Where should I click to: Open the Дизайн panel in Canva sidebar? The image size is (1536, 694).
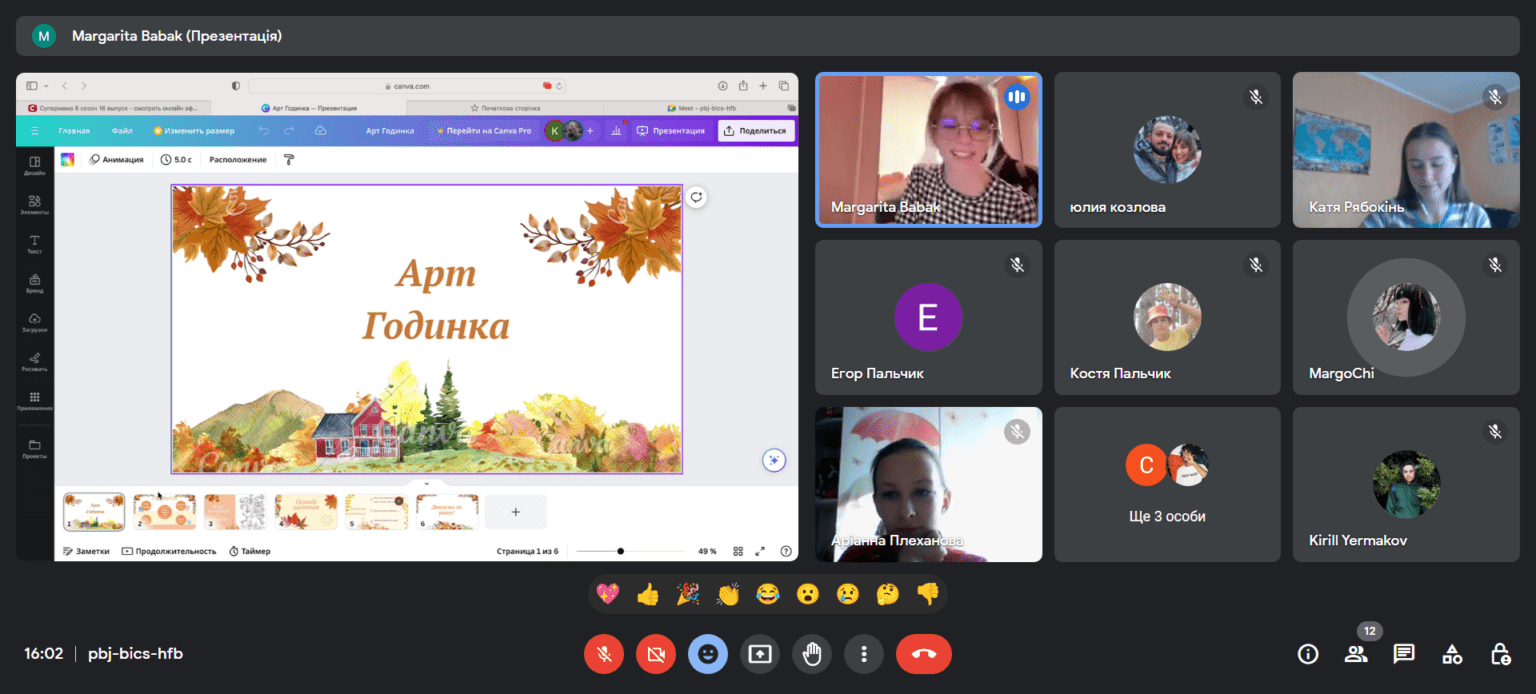(x=34, y=166)
